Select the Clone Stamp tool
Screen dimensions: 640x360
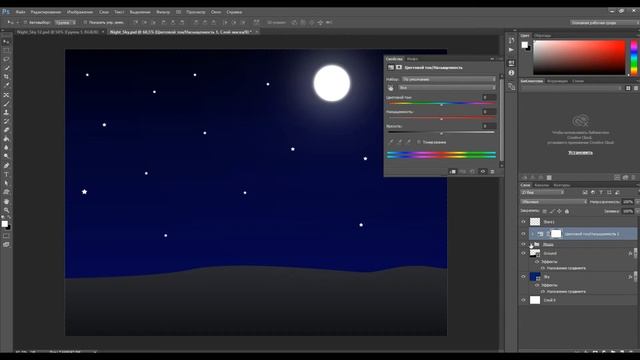click(x=6, y=112)
